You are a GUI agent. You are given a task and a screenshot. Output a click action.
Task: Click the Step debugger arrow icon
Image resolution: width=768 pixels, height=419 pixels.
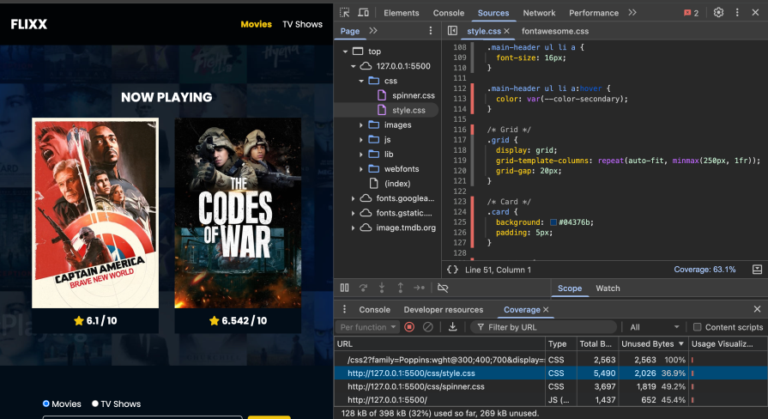pyautogui.click(x=419, y=288)
